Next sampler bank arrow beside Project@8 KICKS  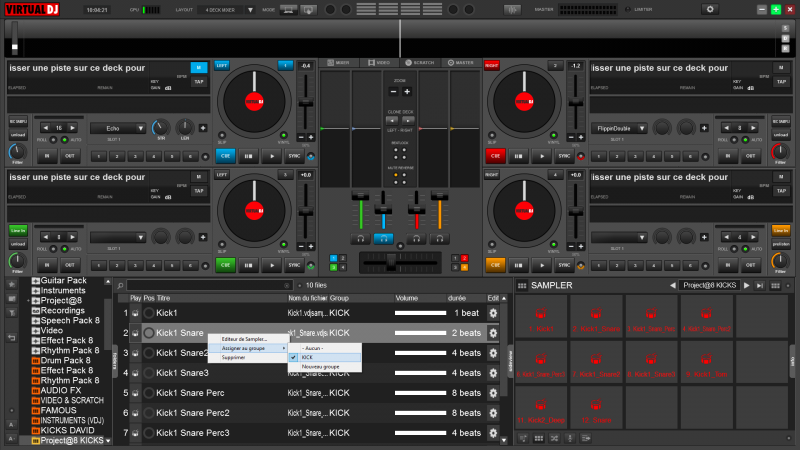(x=747, y=286)
